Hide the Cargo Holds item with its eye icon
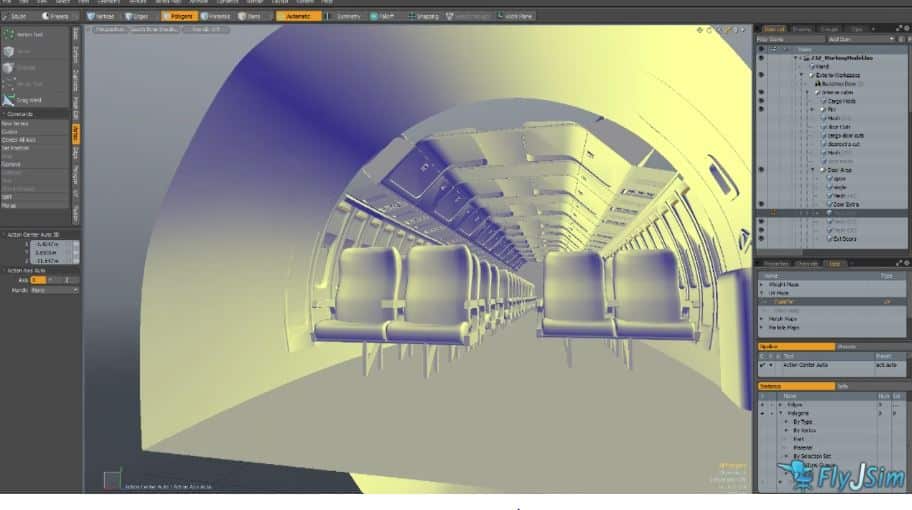 coord(761,101)
